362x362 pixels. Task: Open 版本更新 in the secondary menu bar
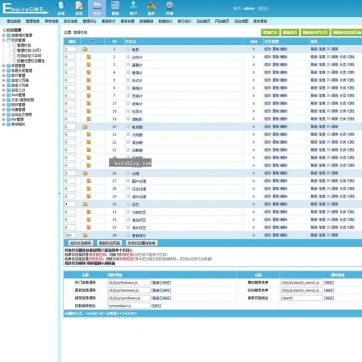coord(260,21)
